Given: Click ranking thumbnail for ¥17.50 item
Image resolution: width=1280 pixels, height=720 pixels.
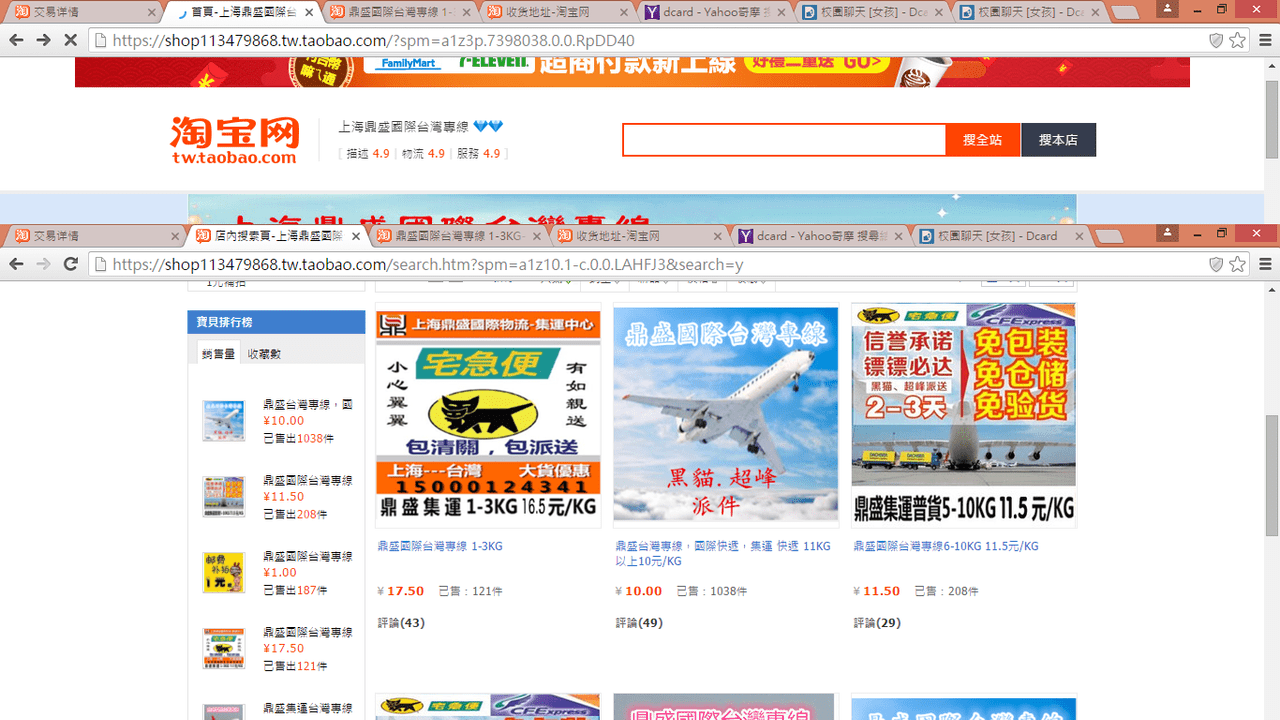Looking at the screenshot, I should pyautogui.click(x=223, y=649).
